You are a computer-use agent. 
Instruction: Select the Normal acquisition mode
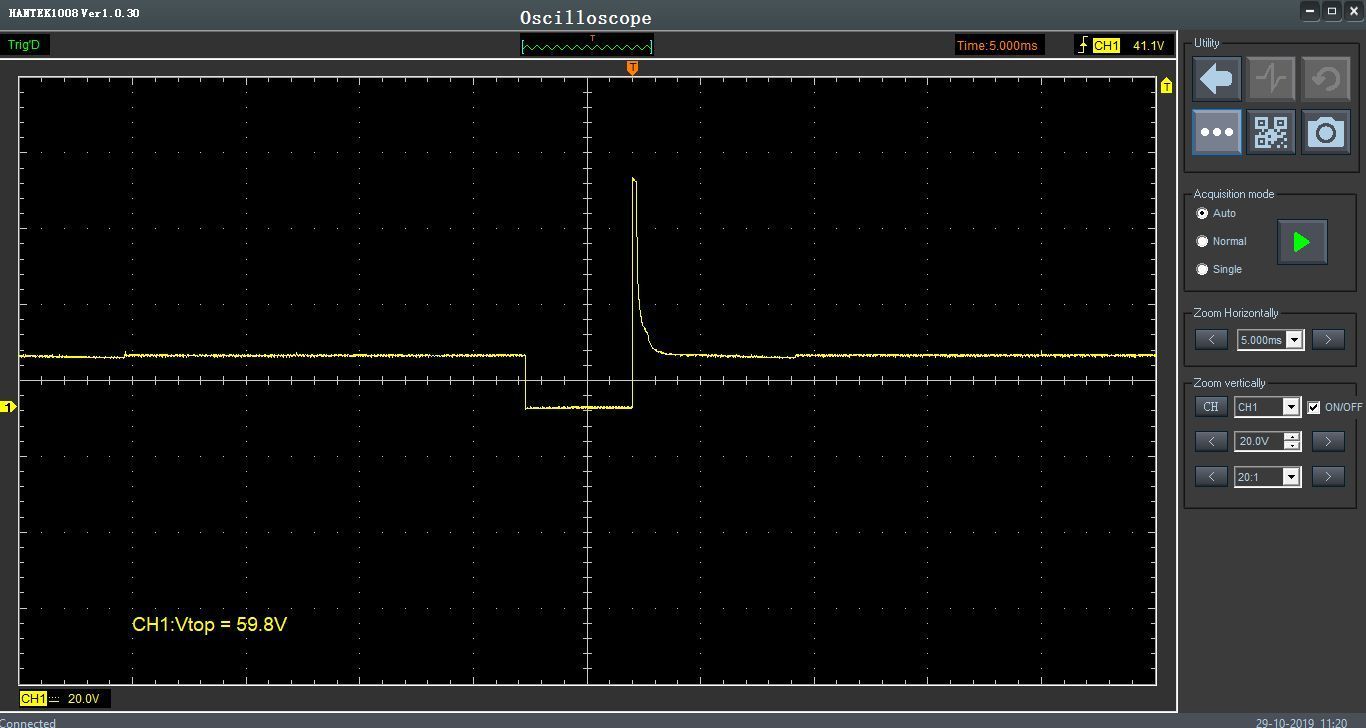click(x=1202, y=242)
